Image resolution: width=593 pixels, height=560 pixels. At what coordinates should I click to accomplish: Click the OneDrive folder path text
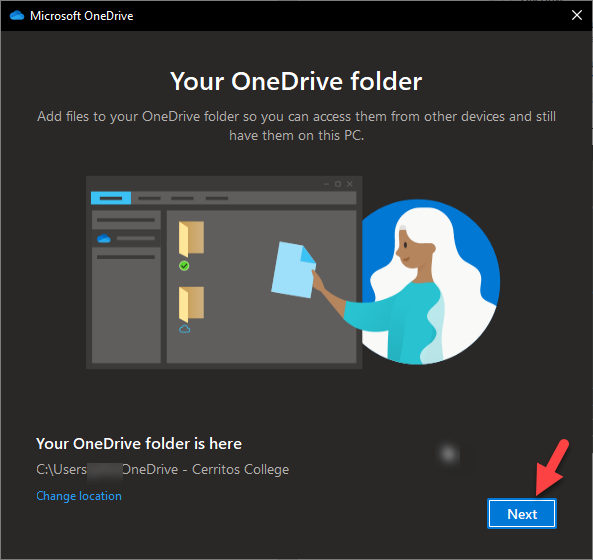coord(163,469)
